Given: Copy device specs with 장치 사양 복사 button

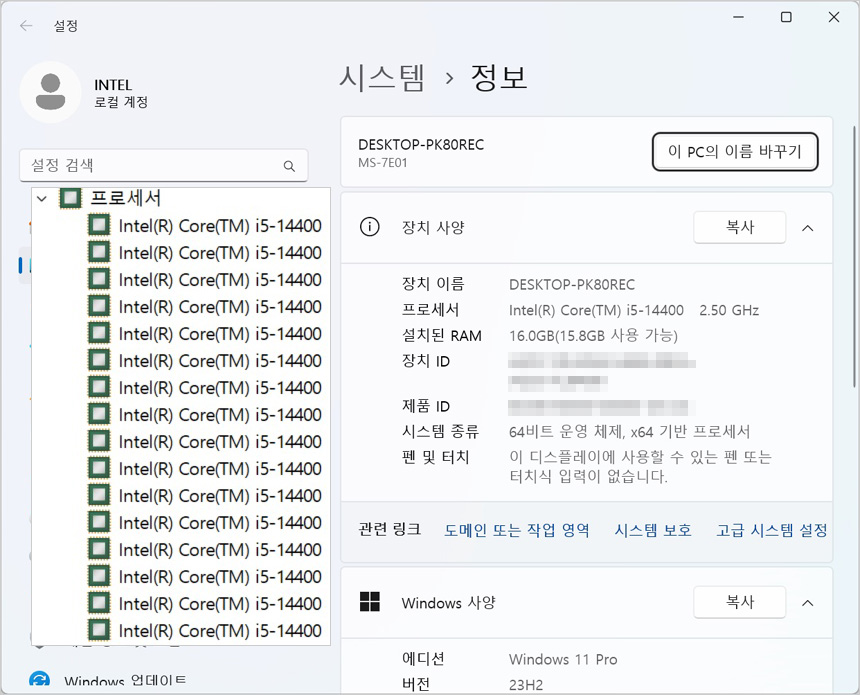Looking at the screenshot, I should 739,227.
